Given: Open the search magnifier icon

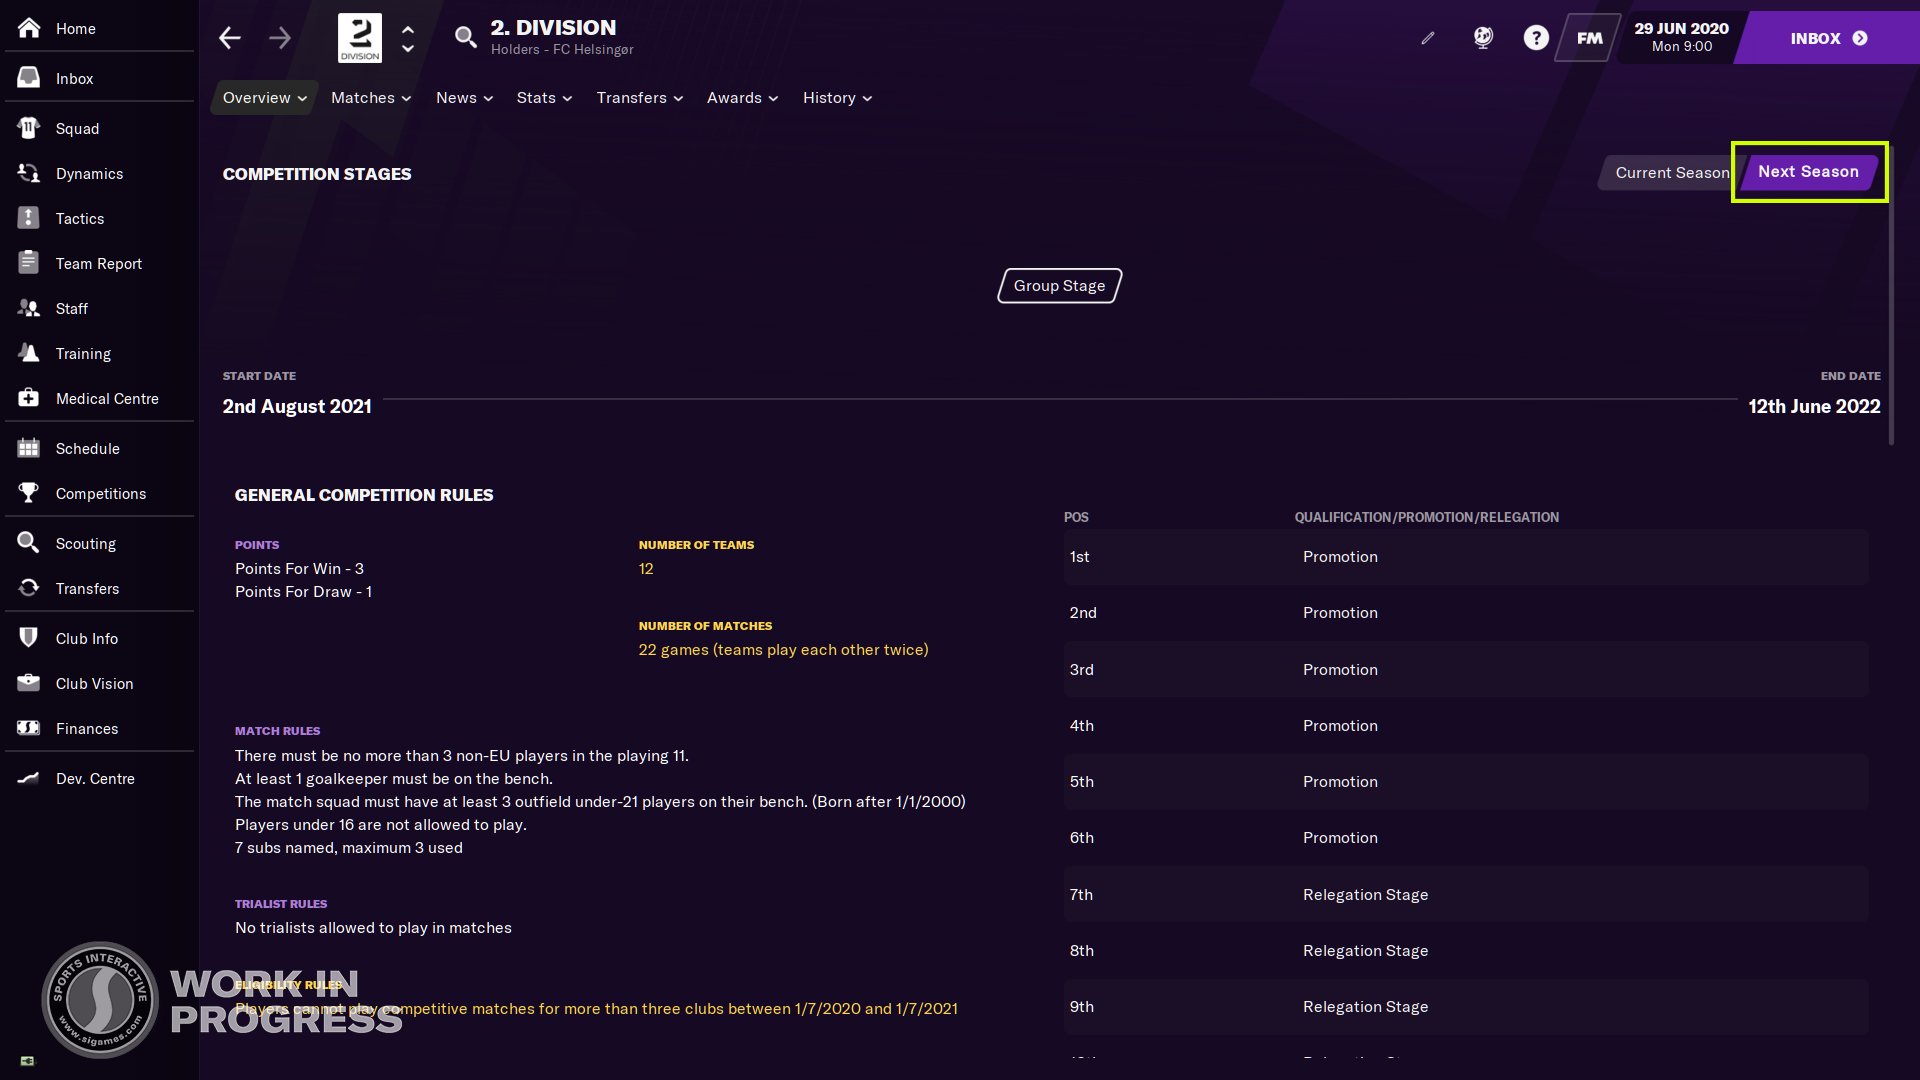Looking at the screenshot, I should pos(465,38).
